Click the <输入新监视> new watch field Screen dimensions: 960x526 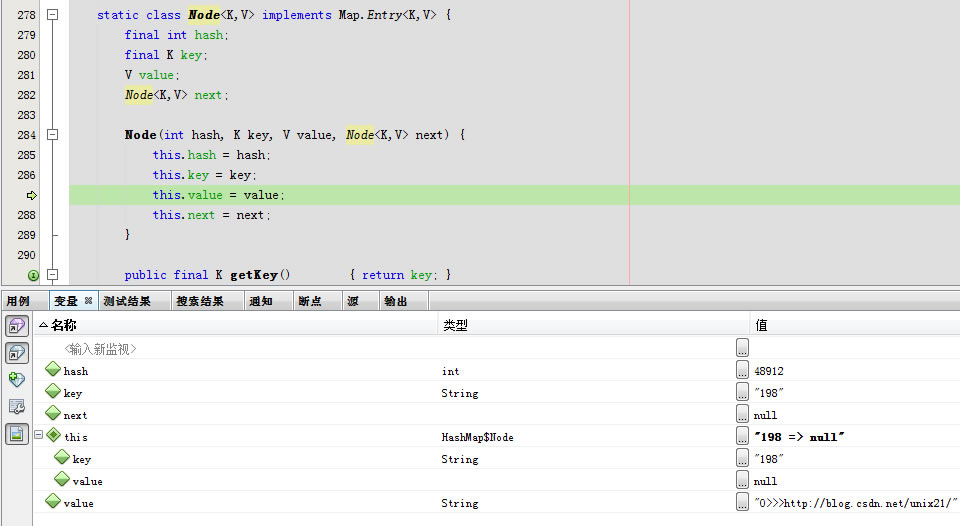point(100,349)
